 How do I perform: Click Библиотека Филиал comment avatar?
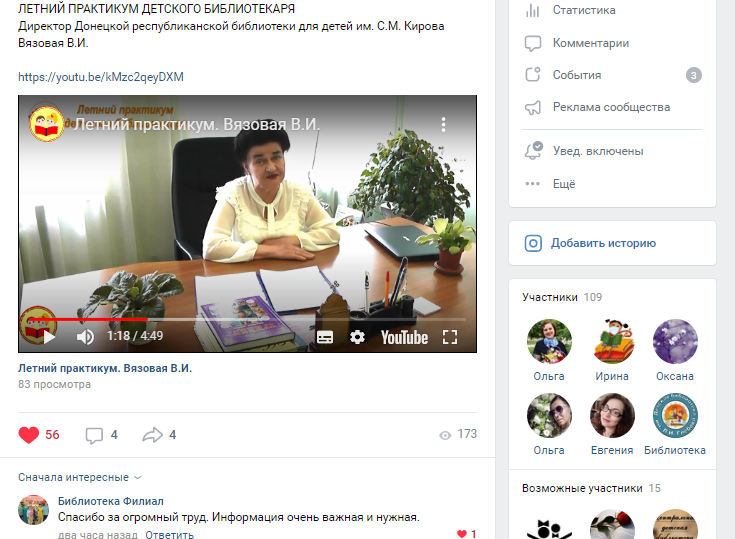(33, 509)
